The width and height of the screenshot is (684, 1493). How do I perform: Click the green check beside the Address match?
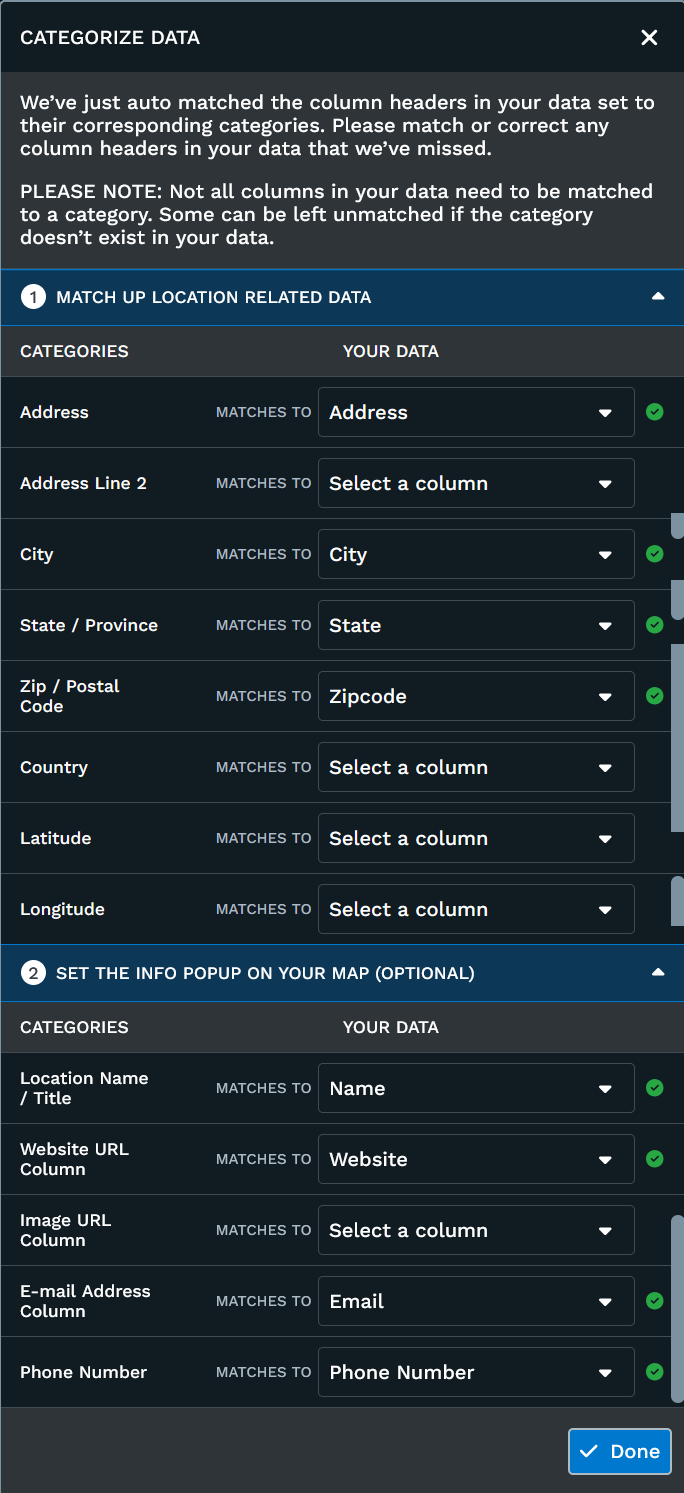point(655,412)
